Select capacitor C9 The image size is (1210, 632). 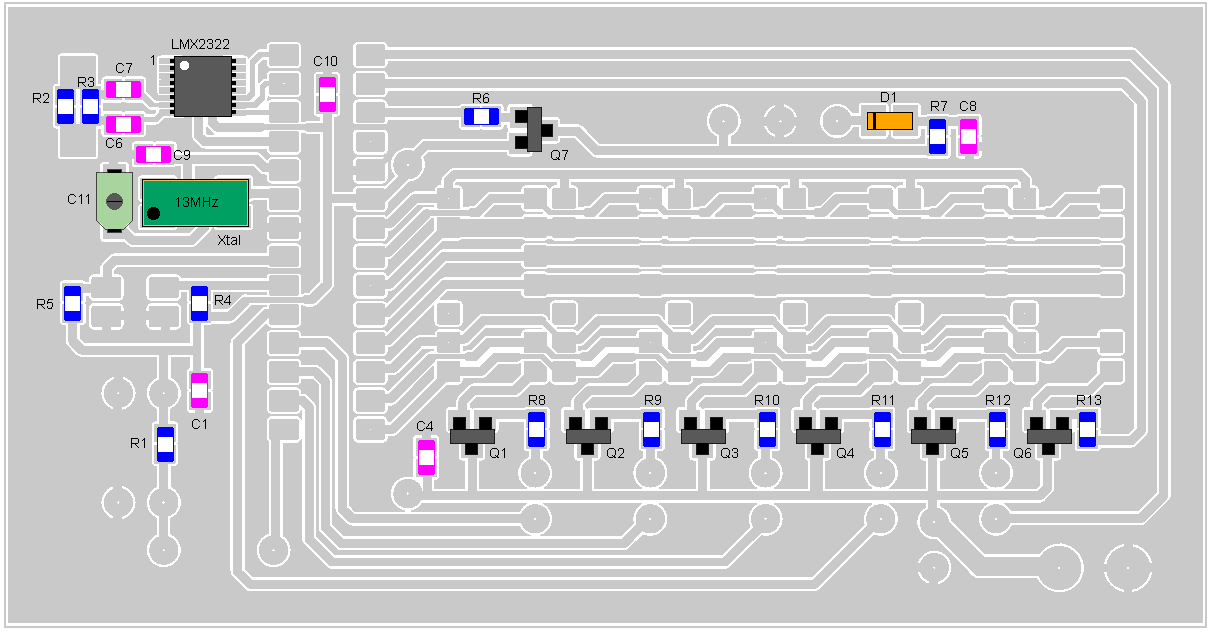tap(153, 155)
